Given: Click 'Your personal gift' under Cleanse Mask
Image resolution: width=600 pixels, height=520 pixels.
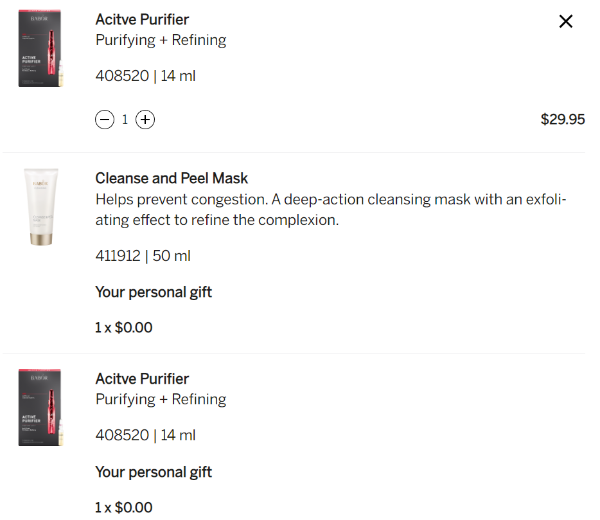Looking at the screenshot, I should click(x=153, y=292).
